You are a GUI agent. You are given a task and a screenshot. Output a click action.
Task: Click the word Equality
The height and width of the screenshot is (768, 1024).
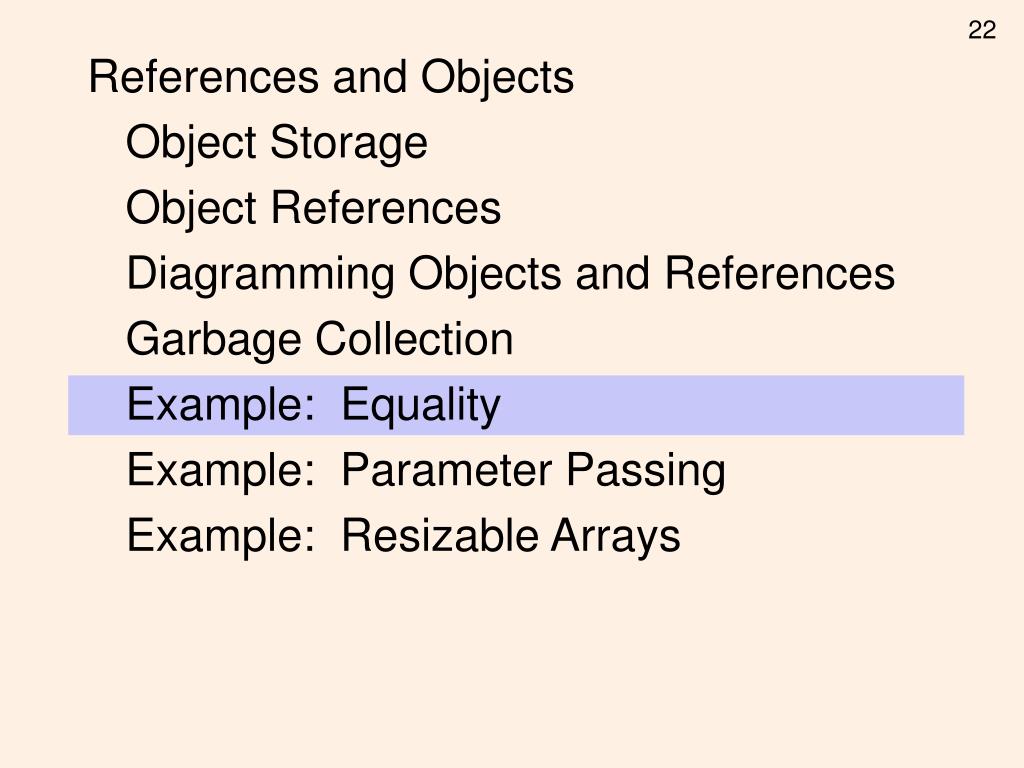pyautogui.click(x=421, y=405)
